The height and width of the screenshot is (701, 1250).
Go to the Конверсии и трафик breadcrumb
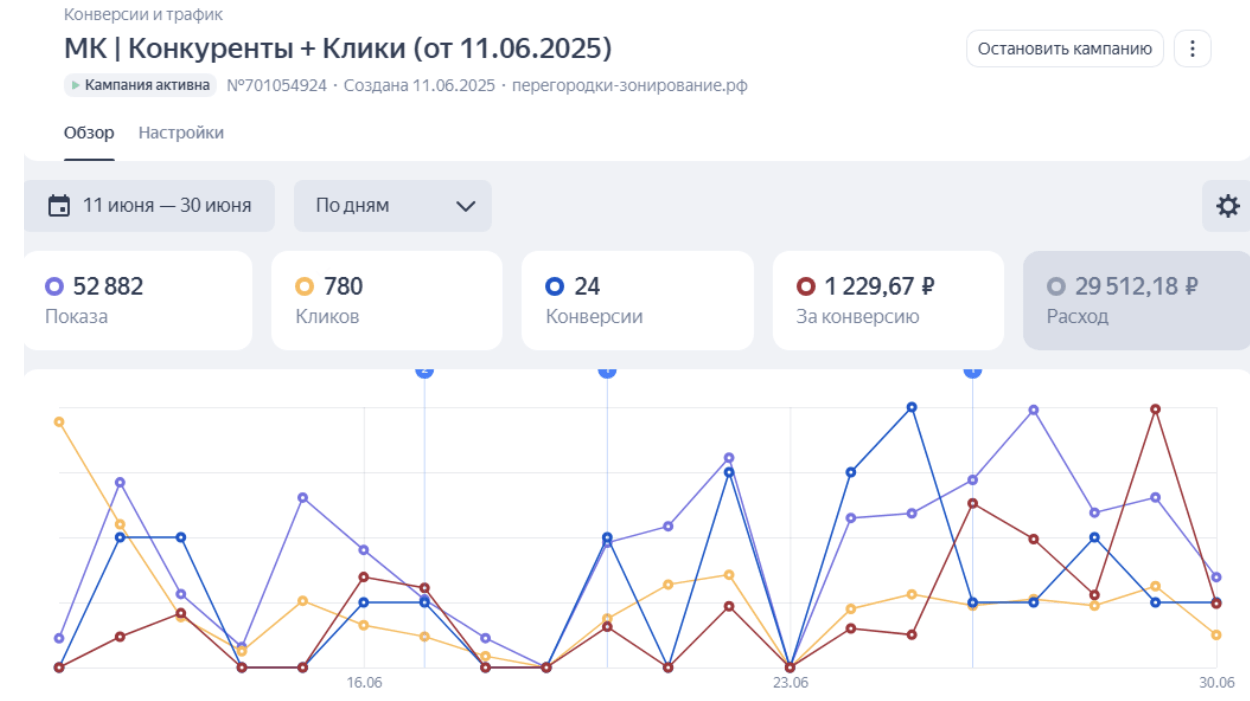[143, 15]
